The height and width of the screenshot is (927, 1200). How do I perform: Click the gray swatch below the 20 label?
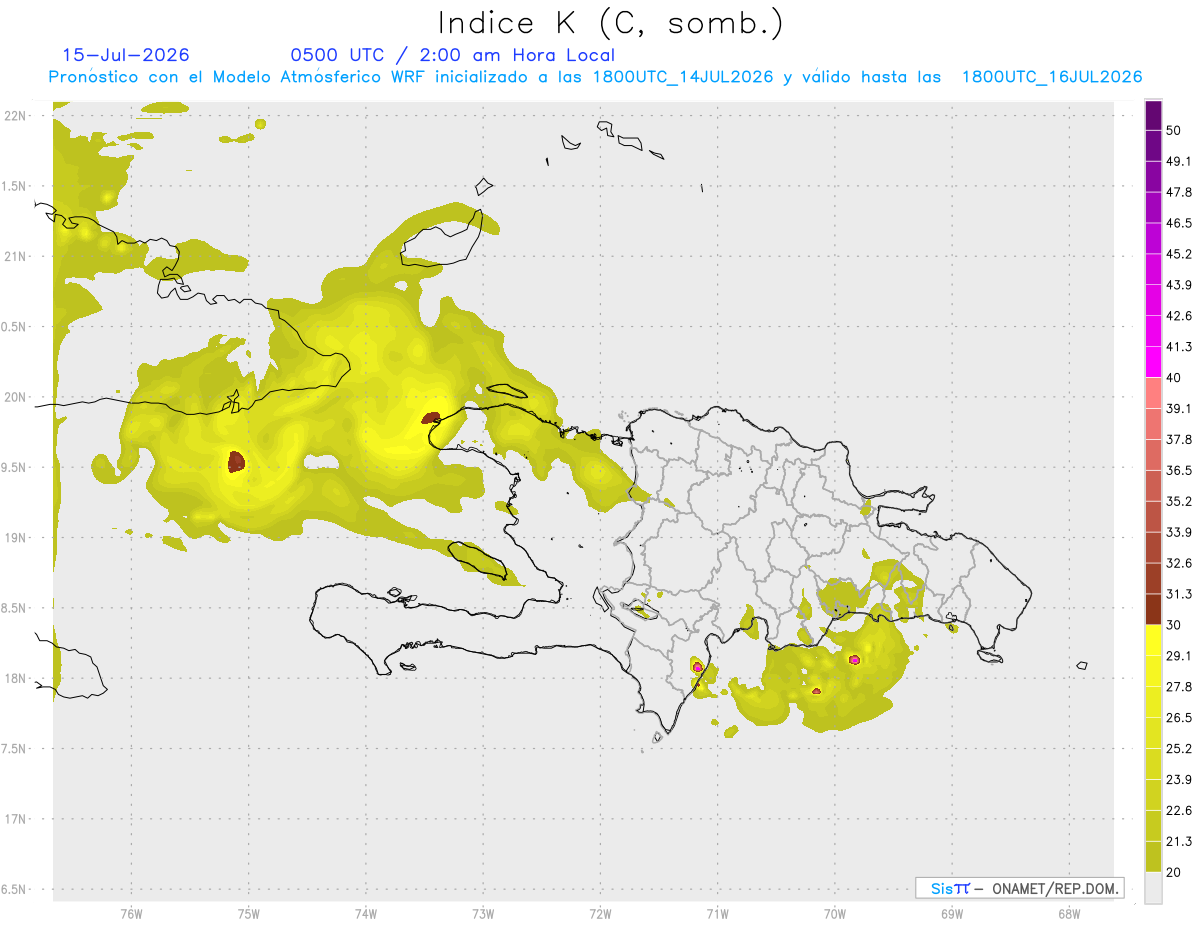1153,887
